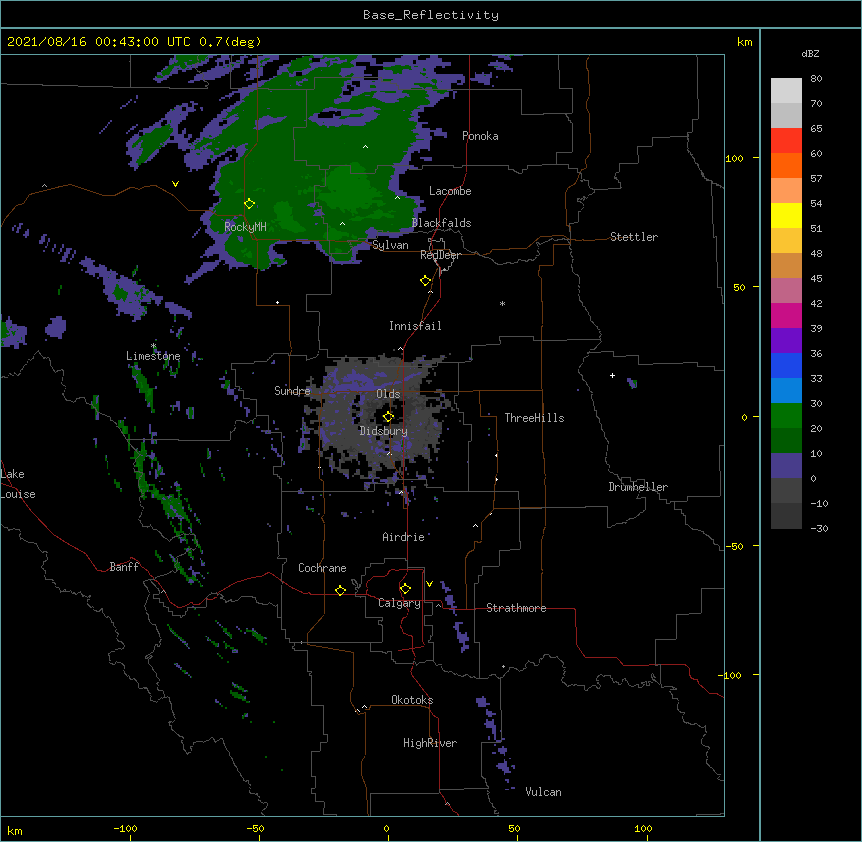Select the Drumheller label
862x842 pixels.
tap(638, 487)
